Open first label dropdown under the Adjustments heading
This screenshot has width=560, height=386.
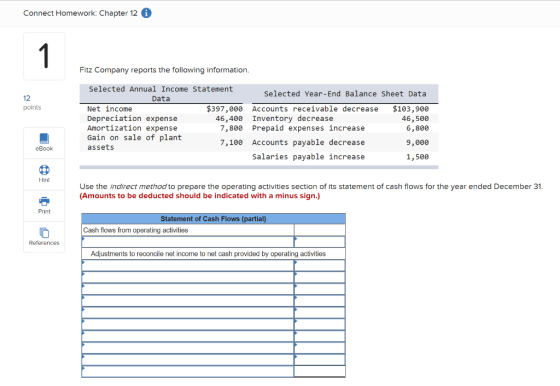(188, 265)
